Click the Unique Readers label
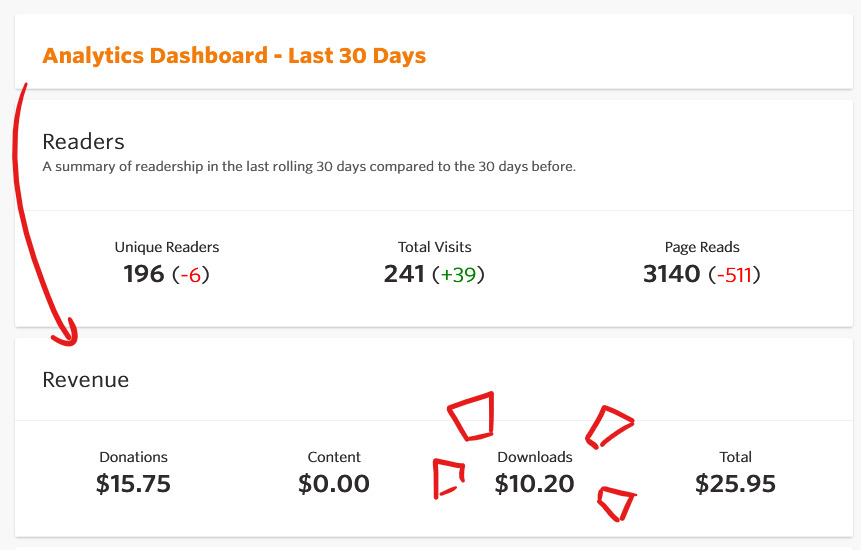The width and height of the screenshot is (861, 550). click(167, 248)
